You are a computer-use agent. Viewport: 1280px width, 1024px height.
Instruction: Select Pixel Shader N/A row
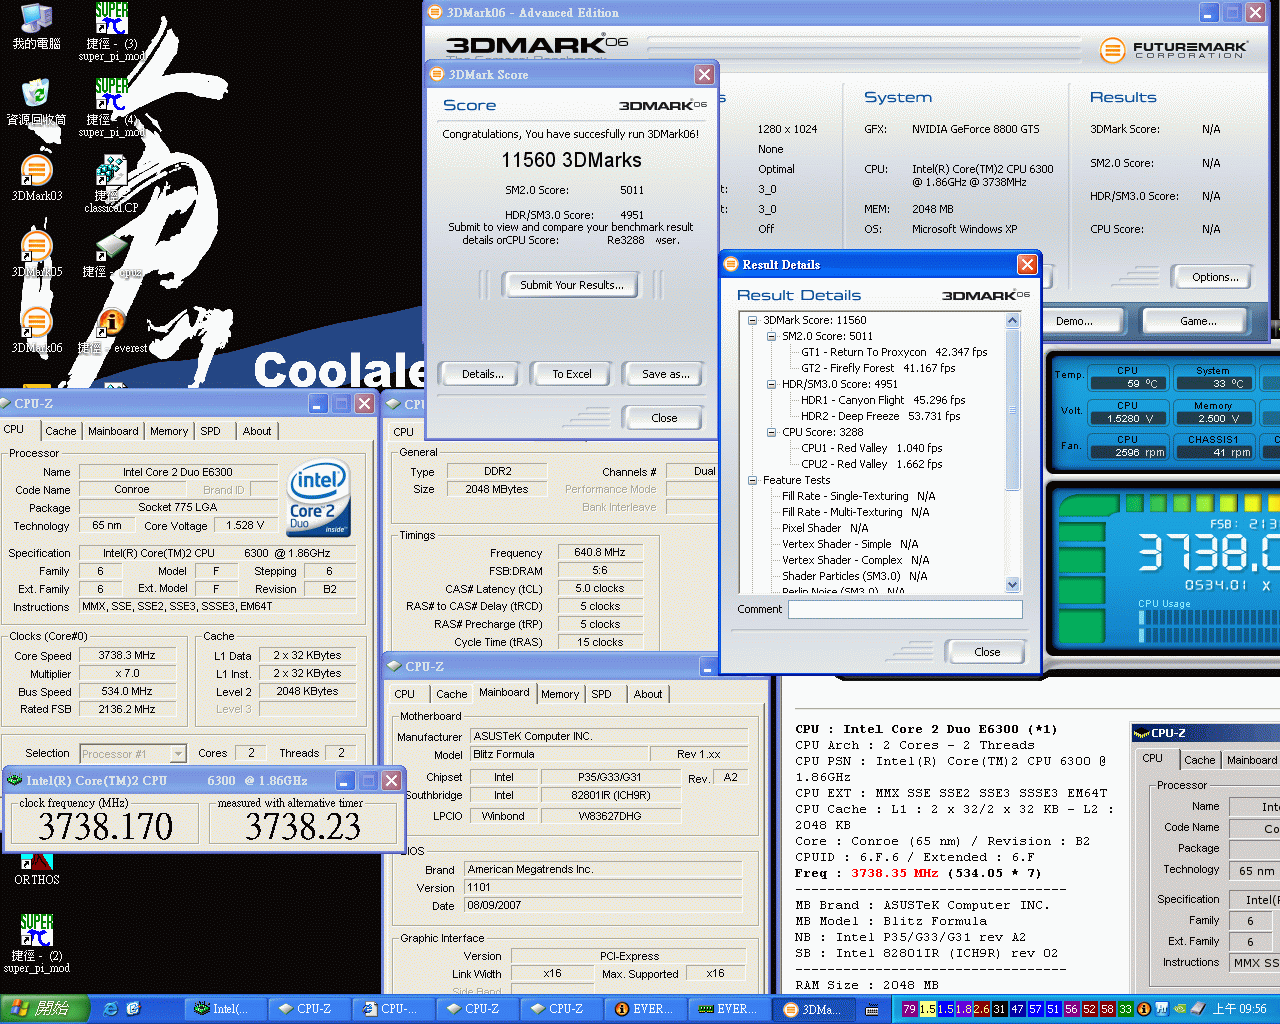(825, 528)
